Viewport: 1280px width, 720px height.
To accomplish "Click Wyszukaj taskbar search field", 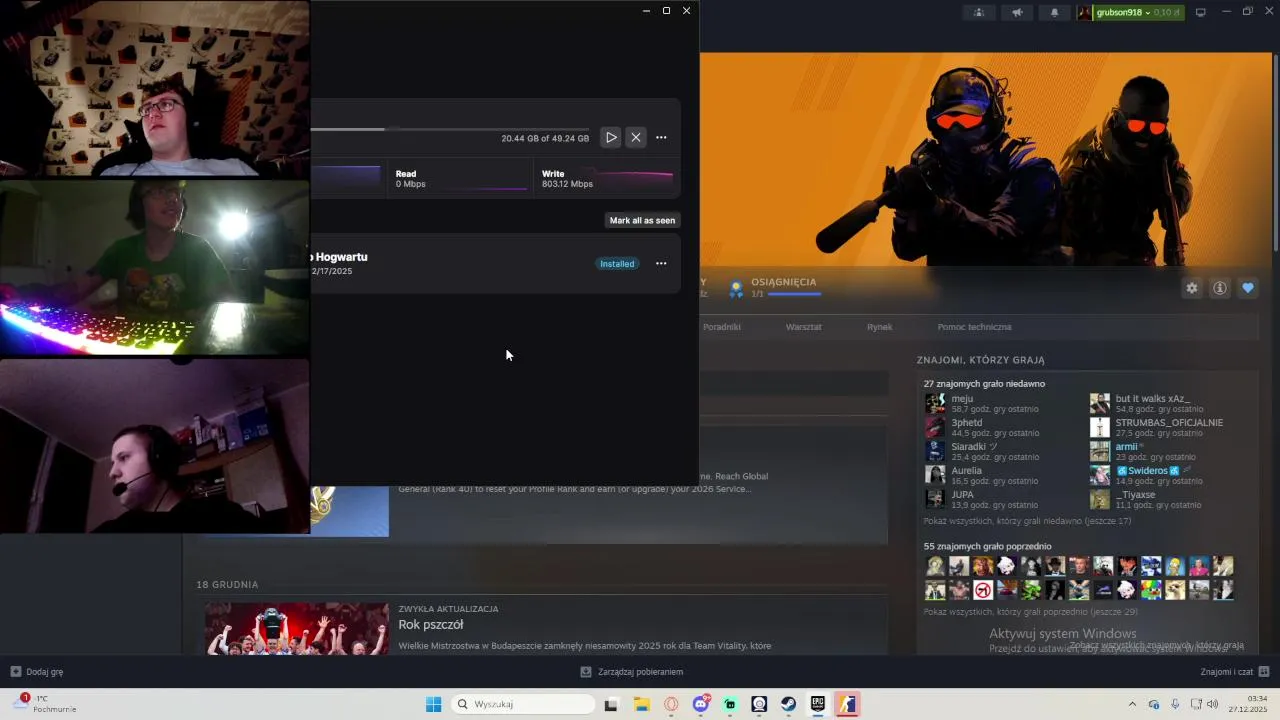I will pos(521,704).
